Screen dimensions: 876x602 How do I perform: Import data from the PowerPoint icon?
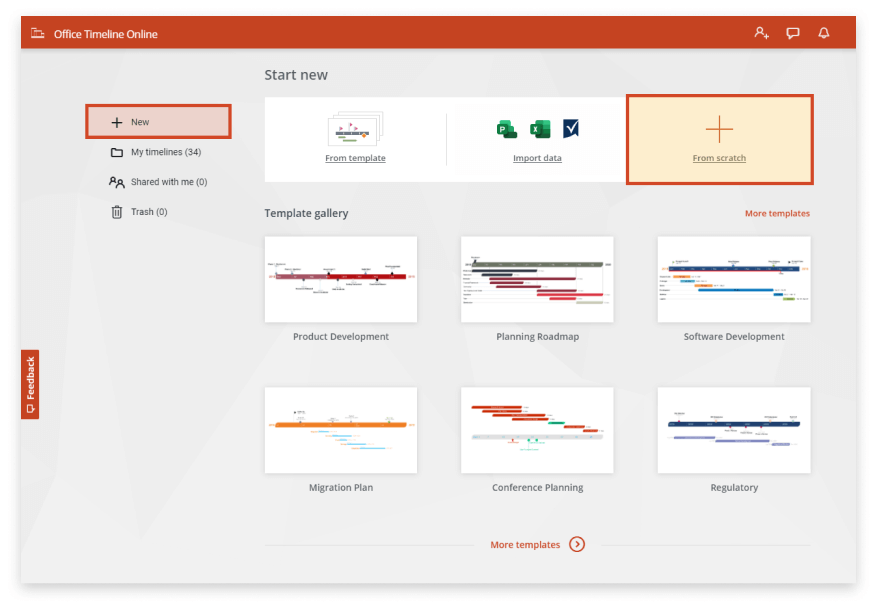pos(506,128)
